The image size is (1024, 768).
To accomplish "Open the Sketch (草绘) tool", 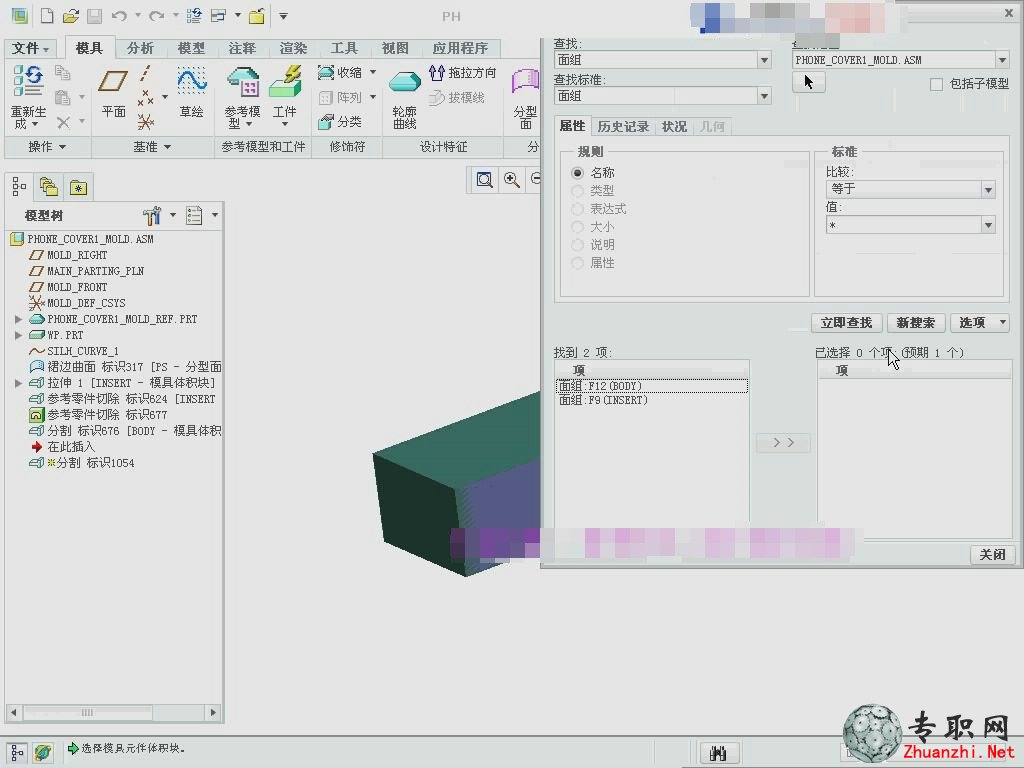I will [191, 93].
